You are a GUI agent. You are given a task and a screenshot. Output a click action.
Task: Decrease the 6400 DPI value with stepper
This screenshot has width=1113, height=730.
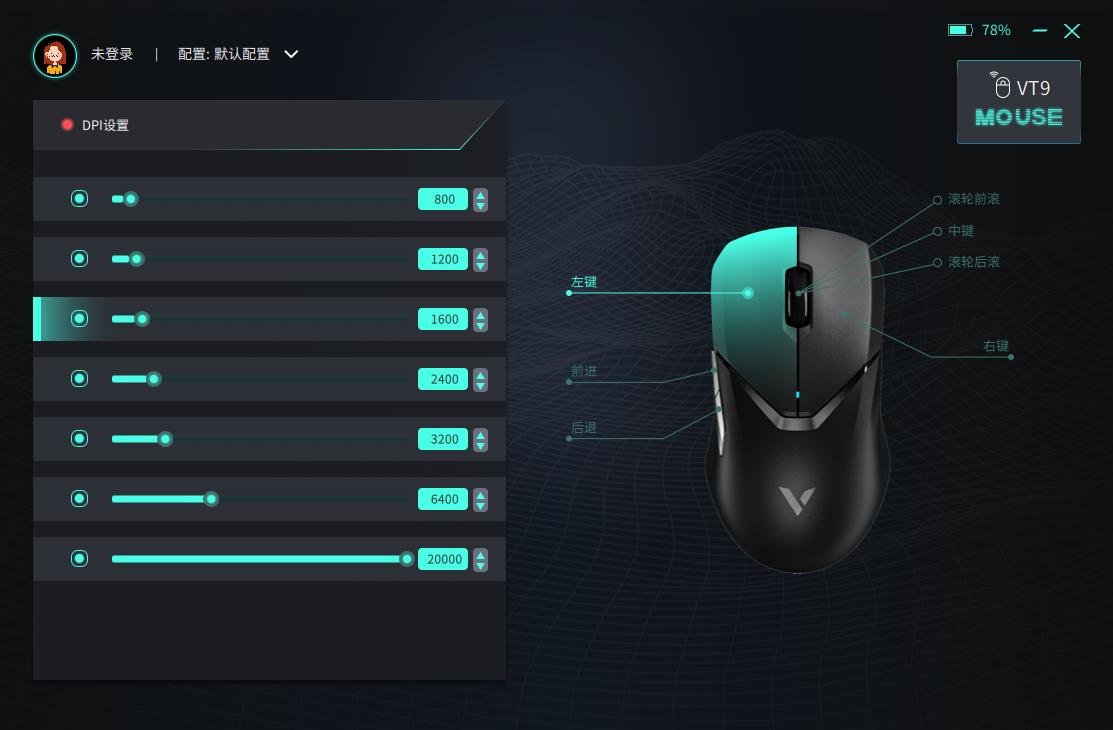point(481,505)
